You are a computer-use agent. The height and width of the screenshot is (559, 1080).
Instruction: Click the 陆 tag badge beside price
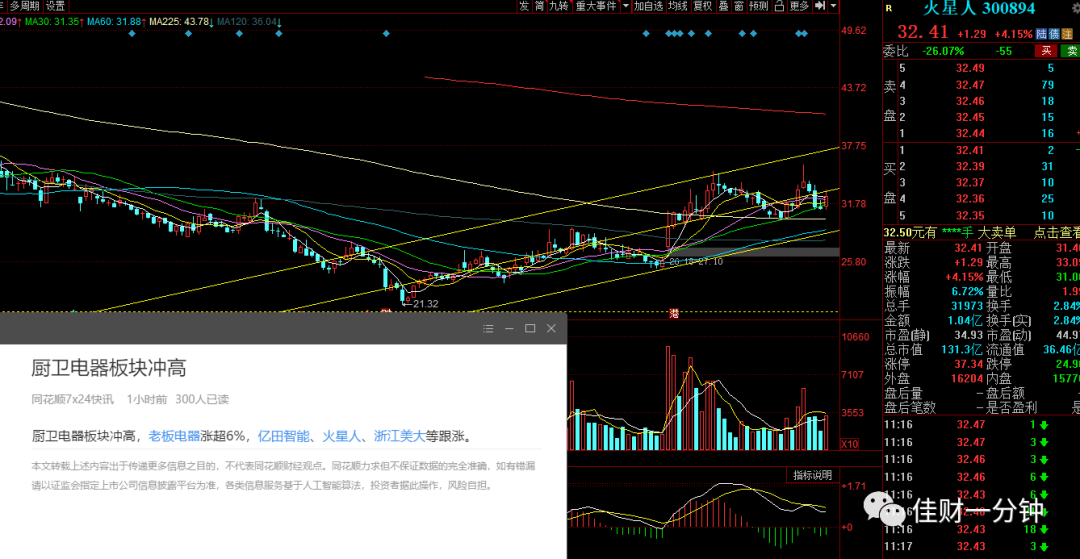[x=1041, y=33]
